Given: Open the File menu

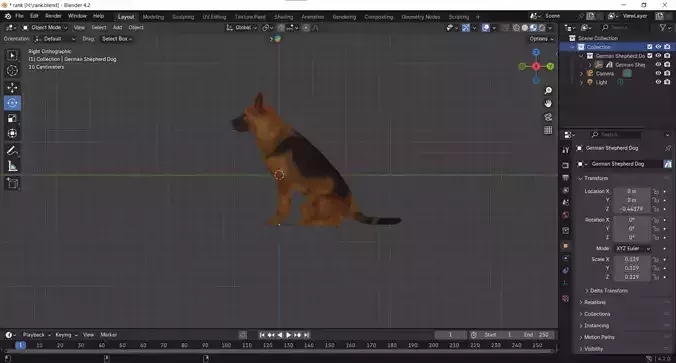Looking at the screenshot, I should click(x=19, y=16).
